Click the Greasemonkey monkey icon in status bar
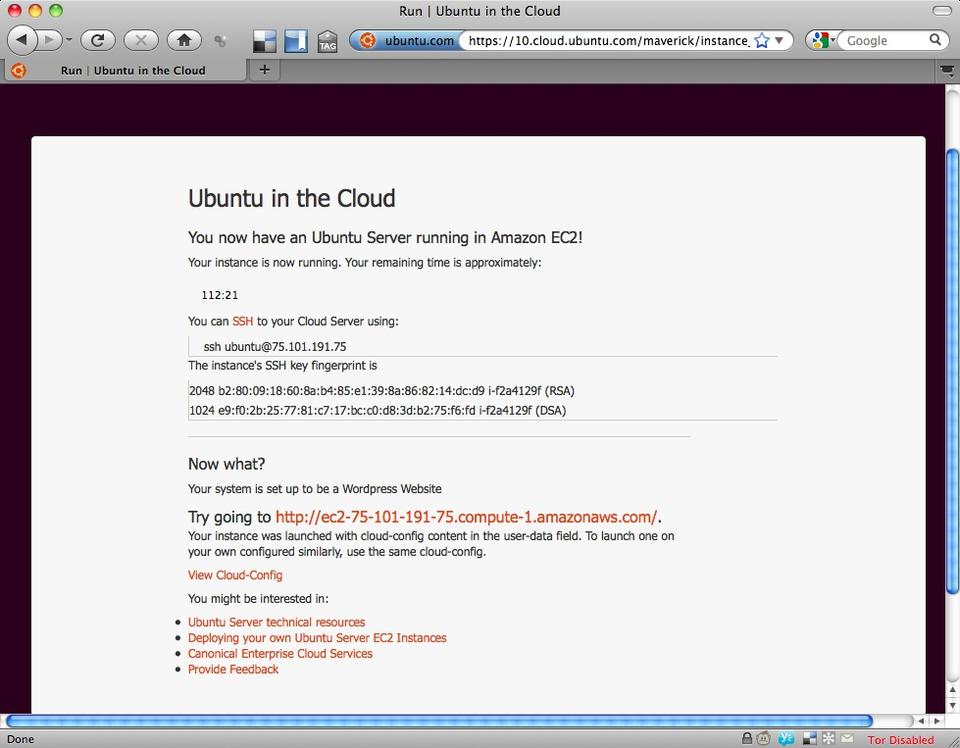 point(766,739)
